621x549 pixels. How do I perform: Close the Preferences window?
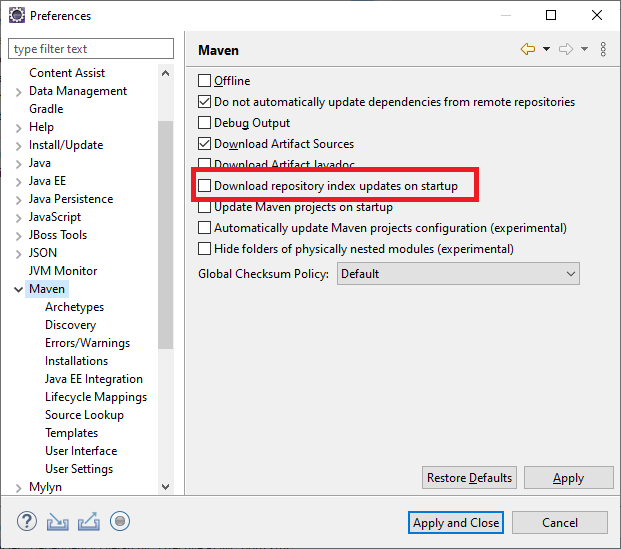597,15
